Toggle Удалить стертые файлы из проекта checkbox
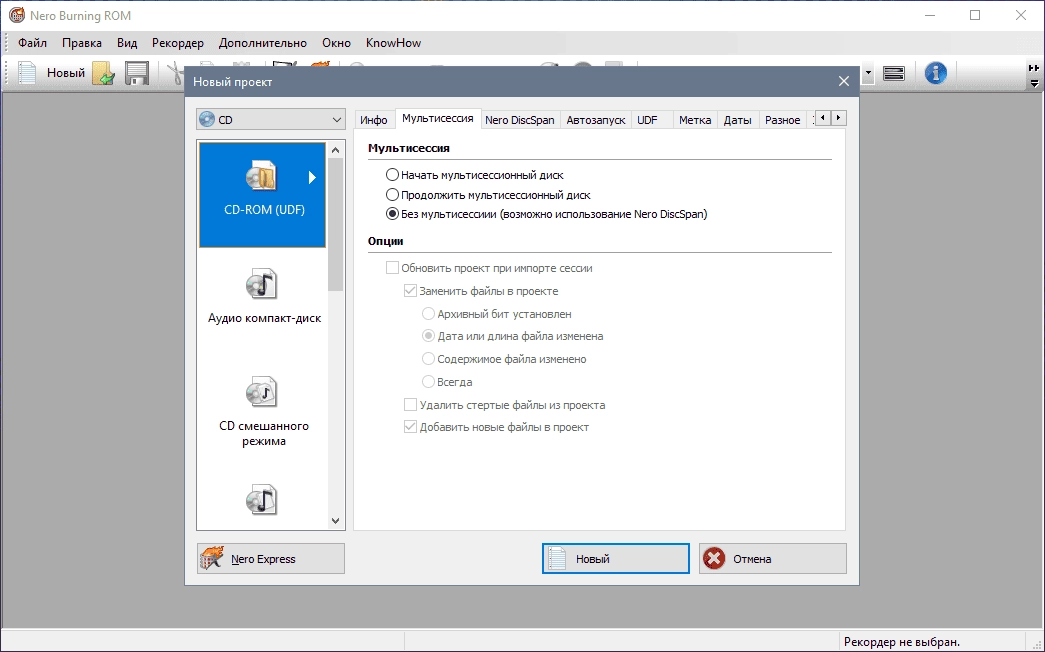The height and width of the screenshot is (652, 1045). (x=411, y=405)
